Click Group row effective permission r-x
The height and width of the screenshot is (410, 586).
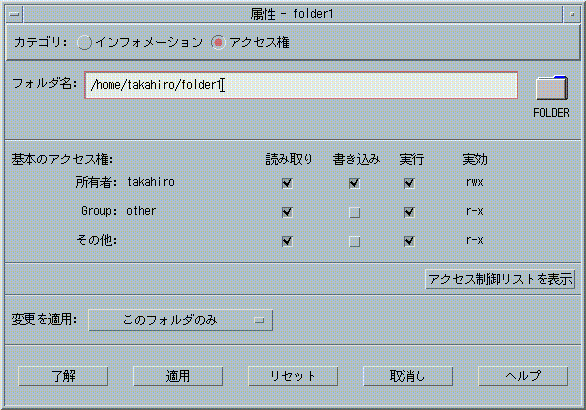475,211
